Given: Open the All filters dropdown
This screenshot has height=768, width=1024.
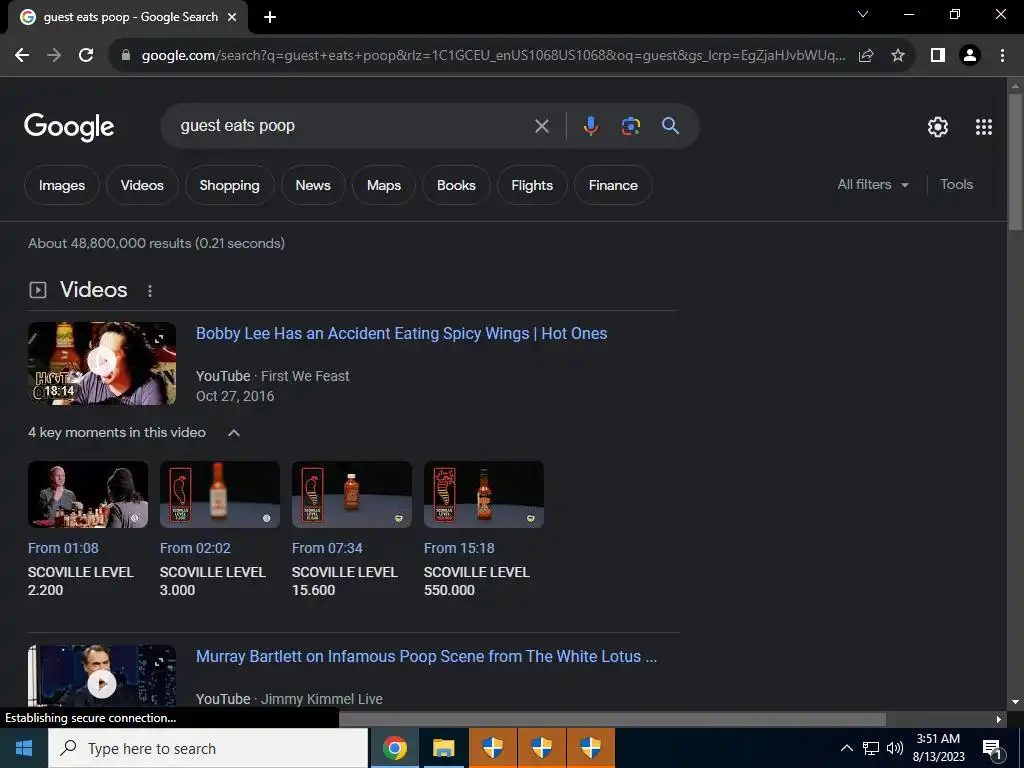Looking at the screenshot, I should (873, 185).
